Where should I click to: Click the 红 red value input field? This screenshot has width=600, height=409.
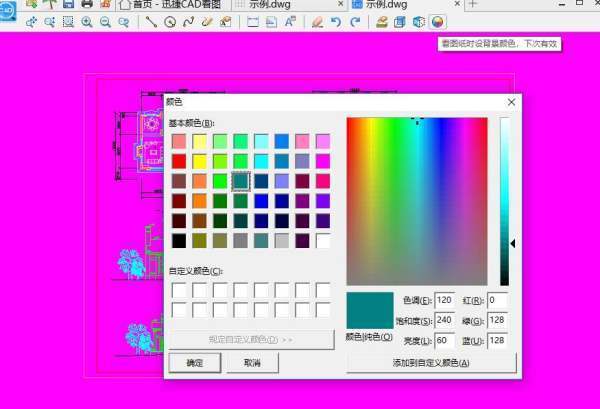click(x=497, y=300)
